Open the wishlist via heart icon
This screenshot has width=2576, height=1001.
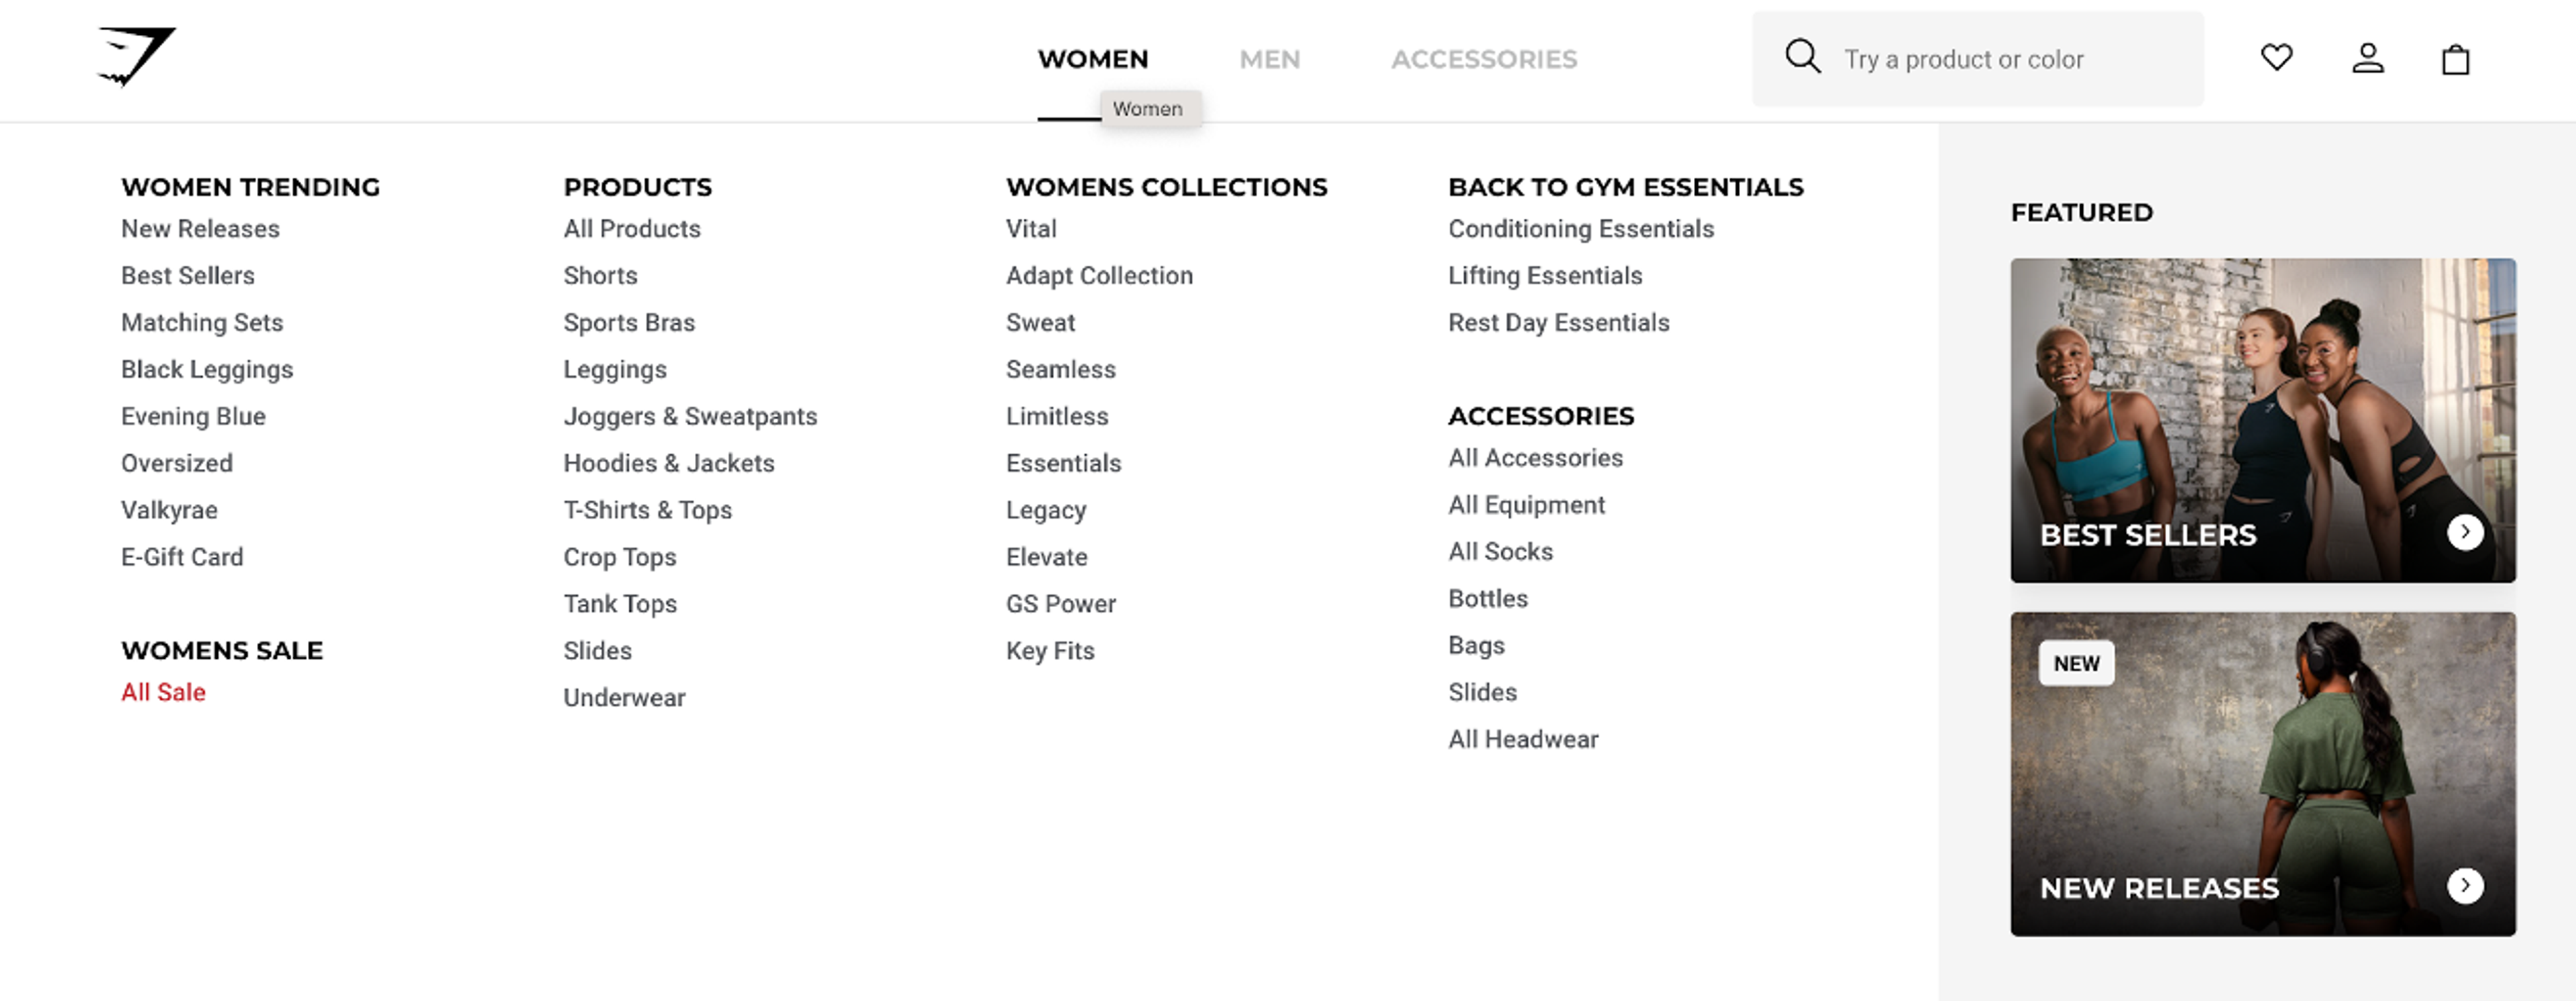tap(2277, 58)
